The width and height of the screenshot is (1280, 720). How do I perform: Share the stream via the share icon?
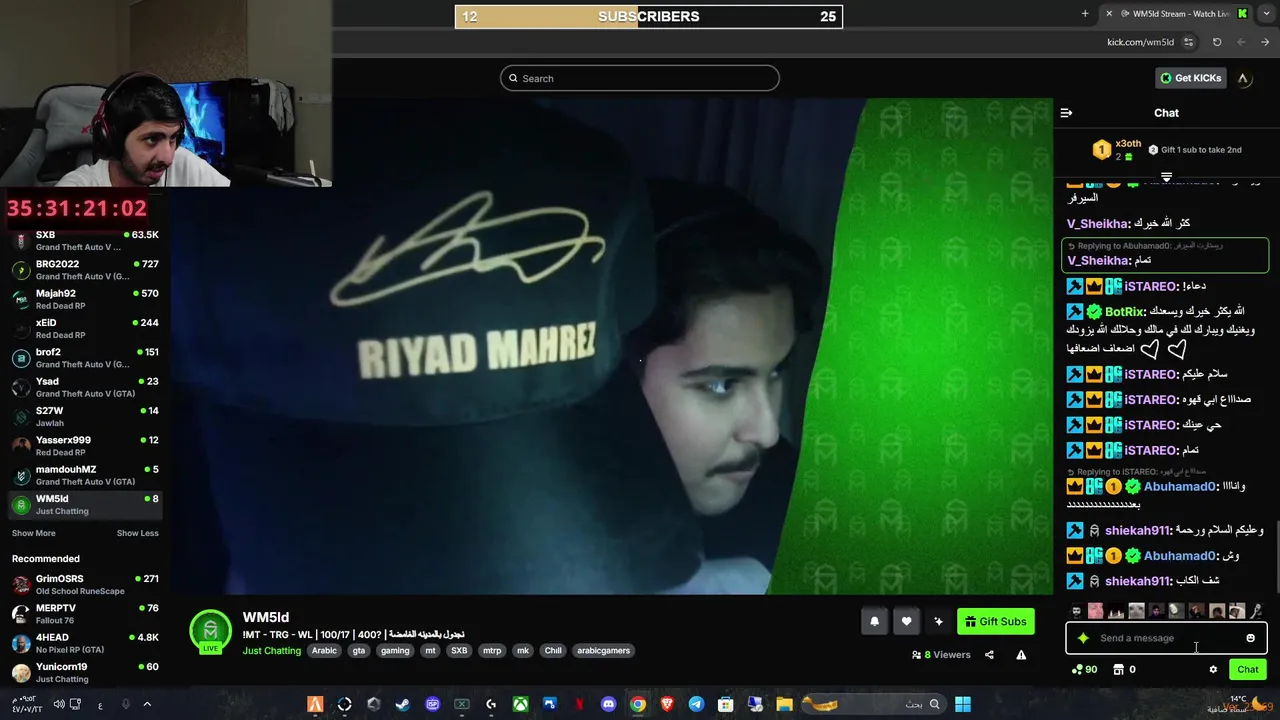(989, 655)
